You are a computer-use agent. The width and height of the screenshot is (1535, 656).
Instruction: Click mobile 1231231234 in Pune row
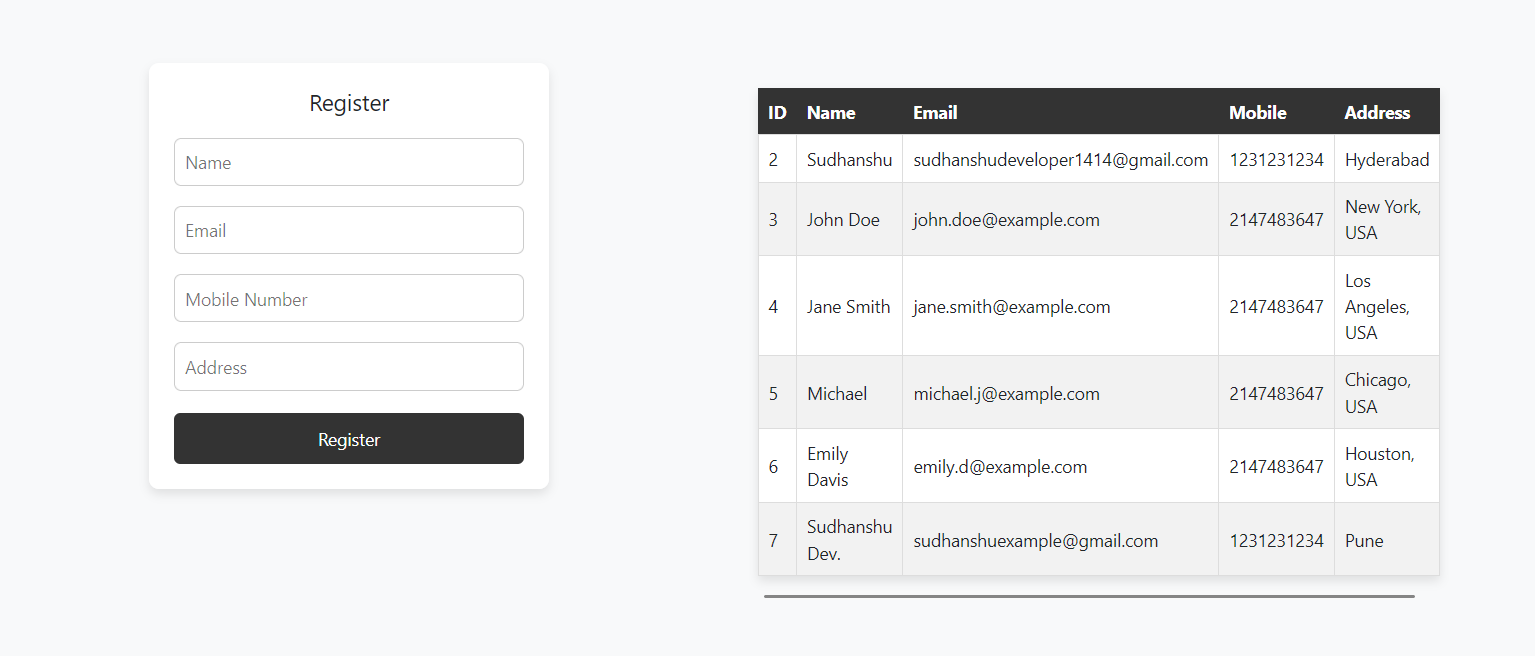tap(1276, 540)
